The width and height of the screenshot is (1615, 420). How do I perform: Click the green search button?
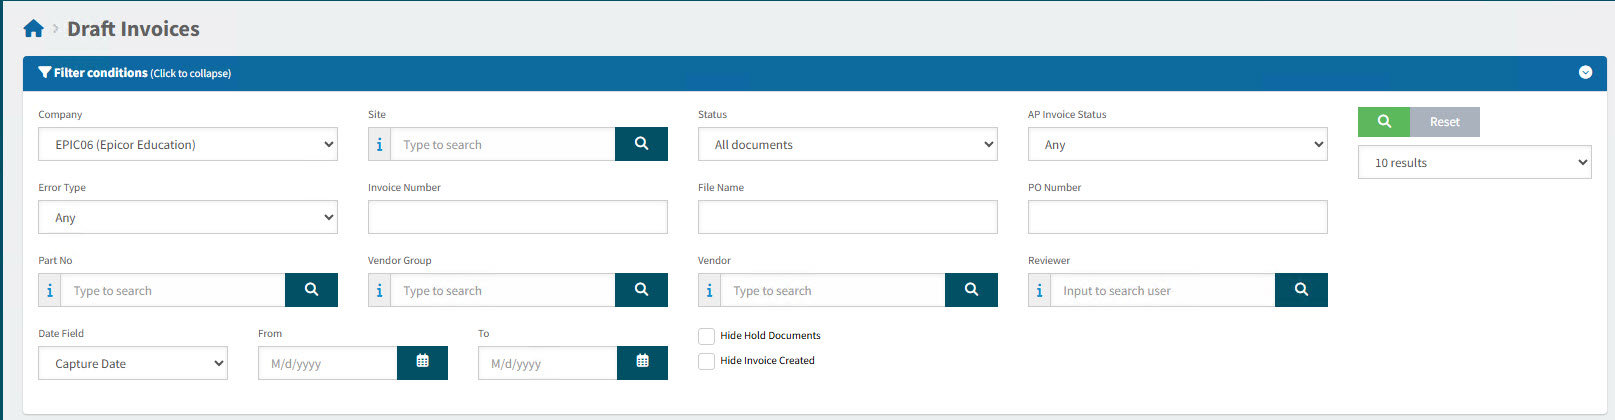tap(1384, 122)
